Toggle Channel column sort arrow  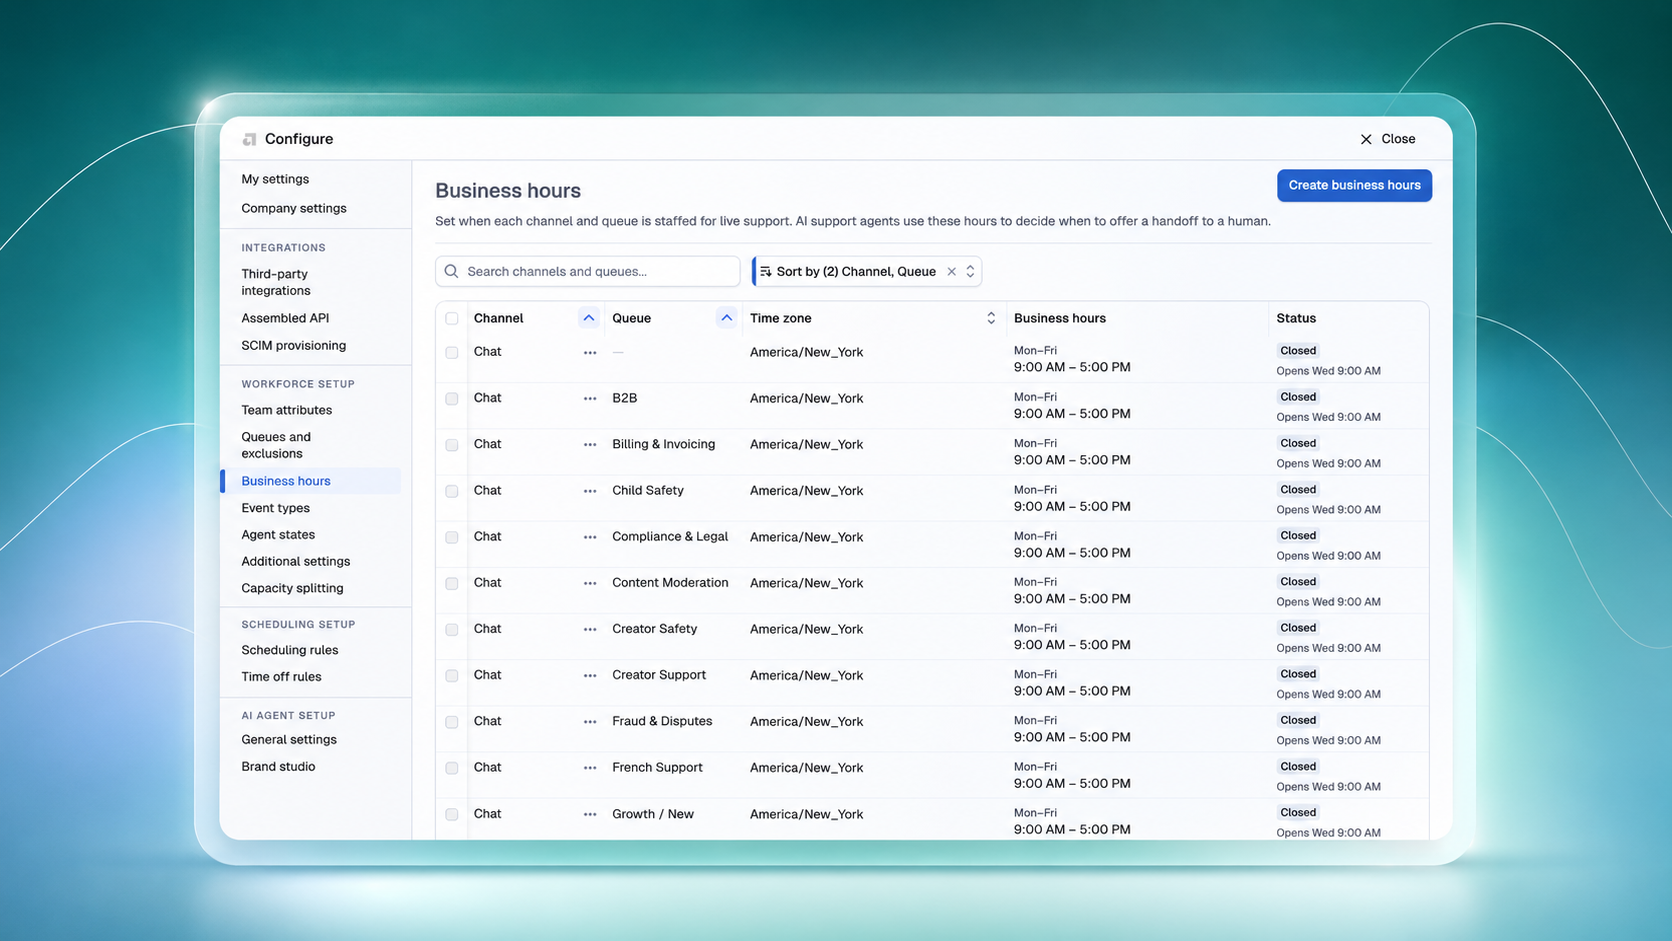589,318
